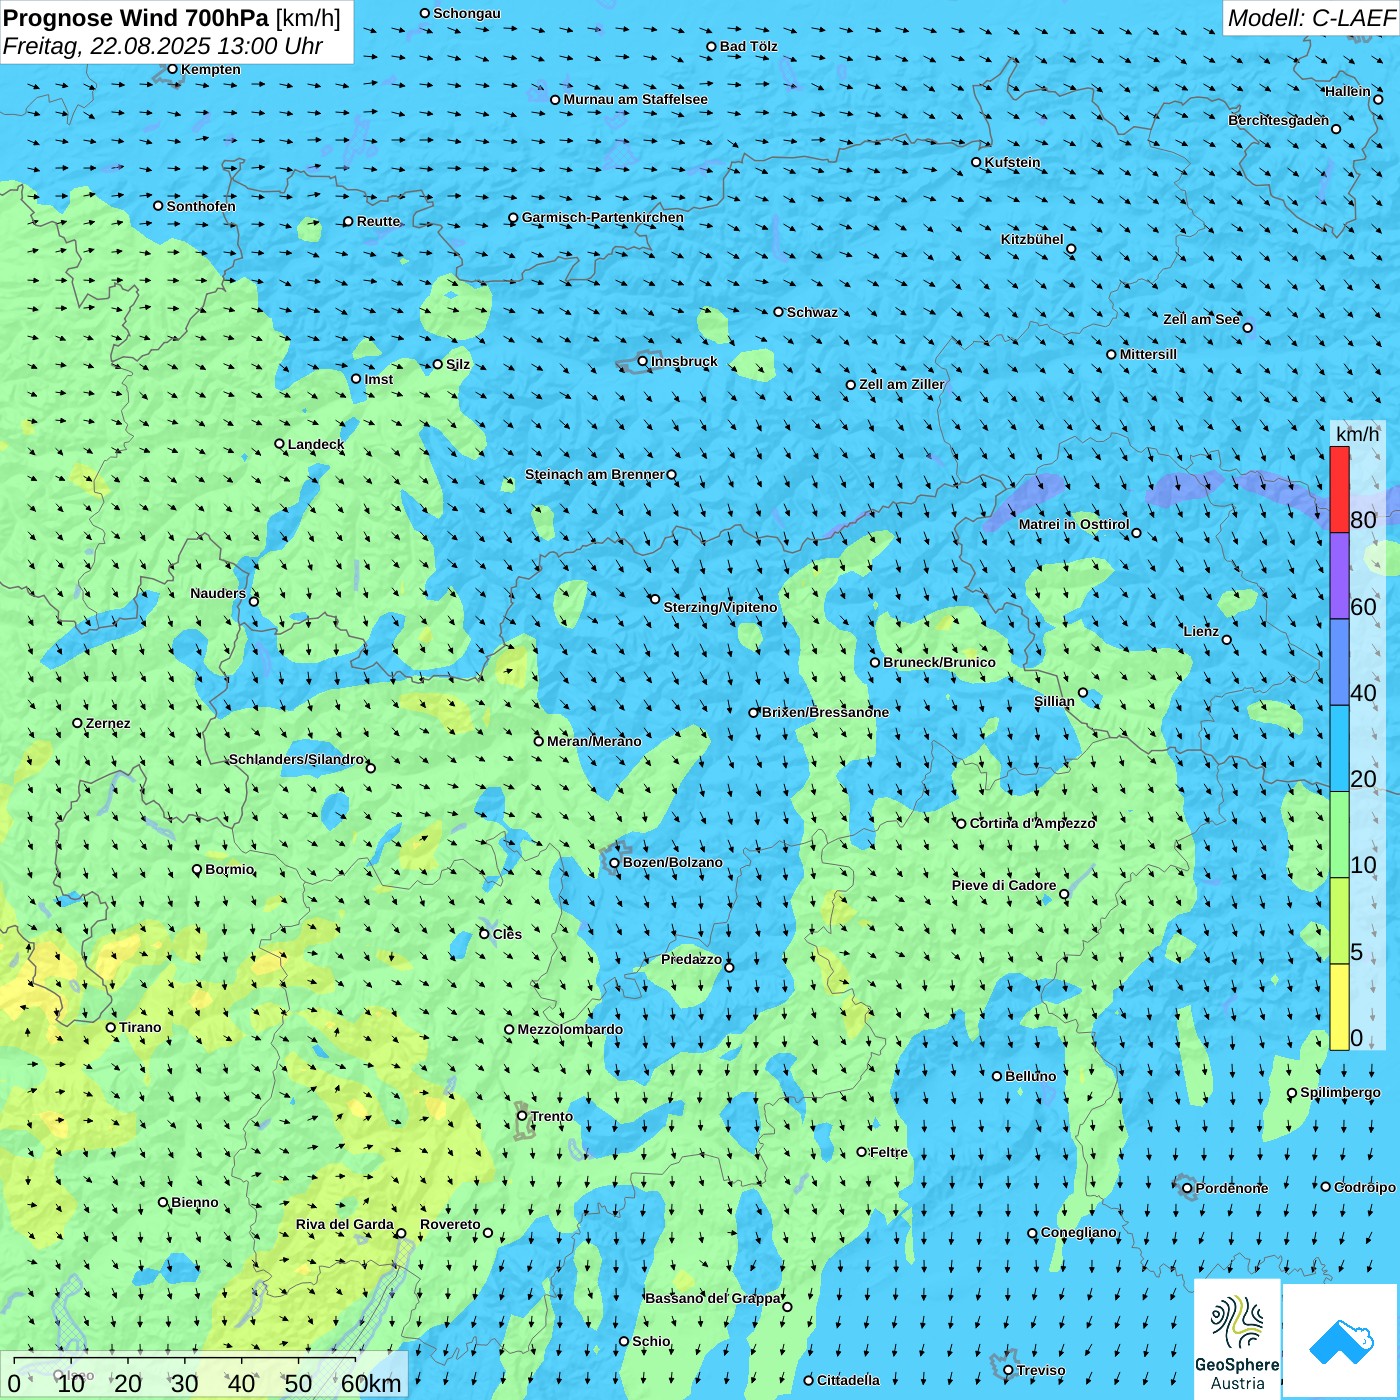The height and width of the screenshot is (1400, 1400).
Task: Click the purple 60 km/h legend color
Action: click(1339, 576)
